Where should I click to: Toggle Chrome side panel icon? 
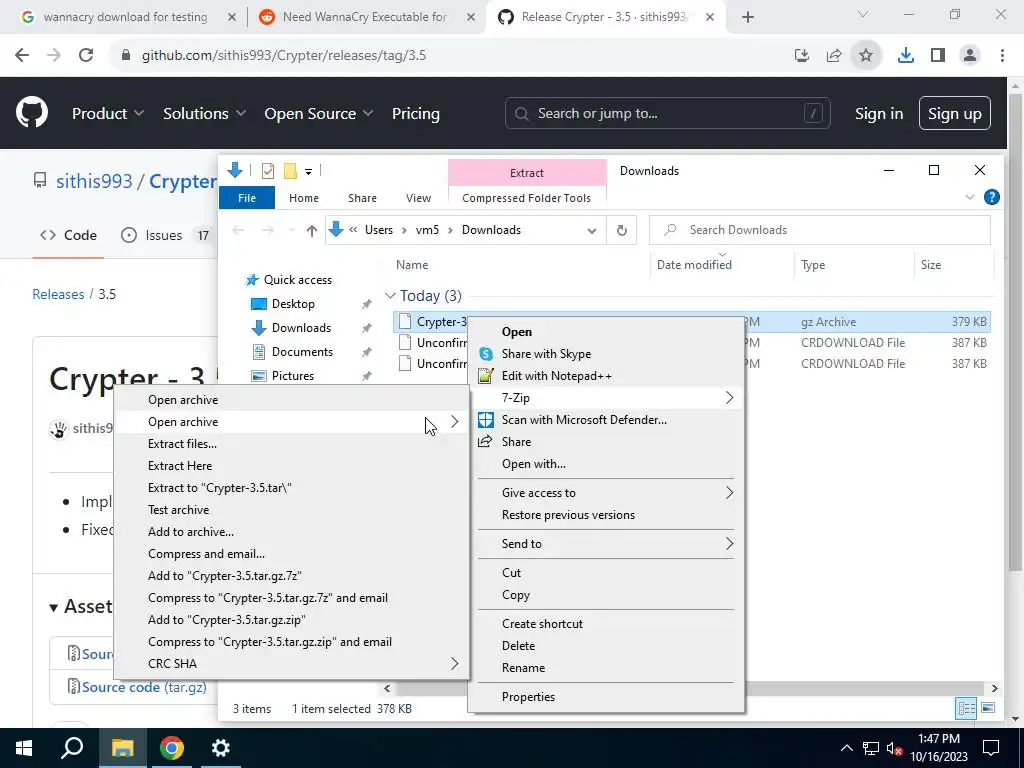click(x=938, y=56)
